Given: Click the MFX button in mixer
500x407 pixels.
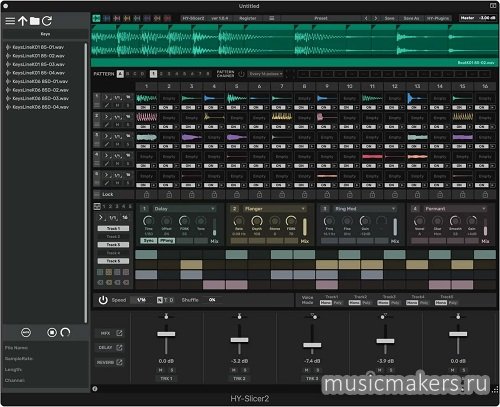Looking at the screenshot, I should 105,333.
